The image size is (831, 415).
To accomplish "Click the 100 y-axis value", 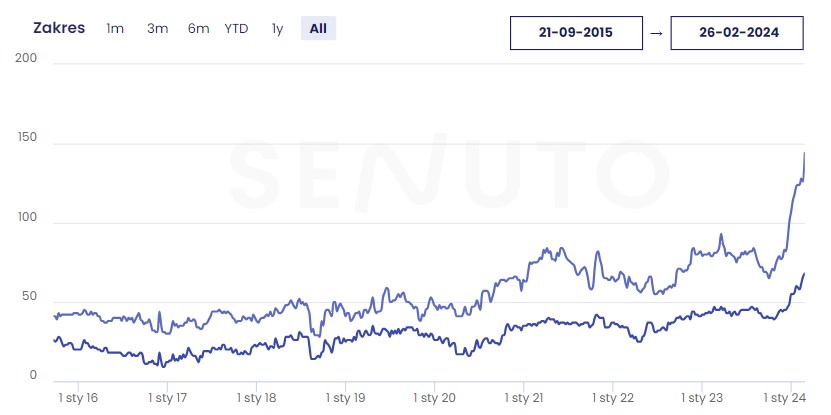I will [27, 217].
